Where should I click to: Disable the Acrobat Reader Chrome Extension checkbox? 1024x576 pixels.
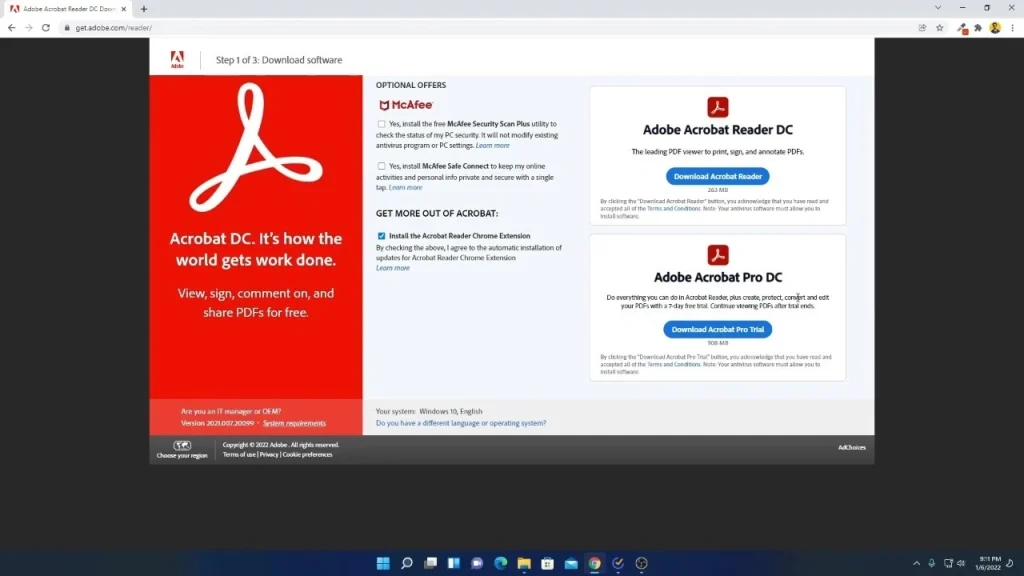click(x=381, y=236)
